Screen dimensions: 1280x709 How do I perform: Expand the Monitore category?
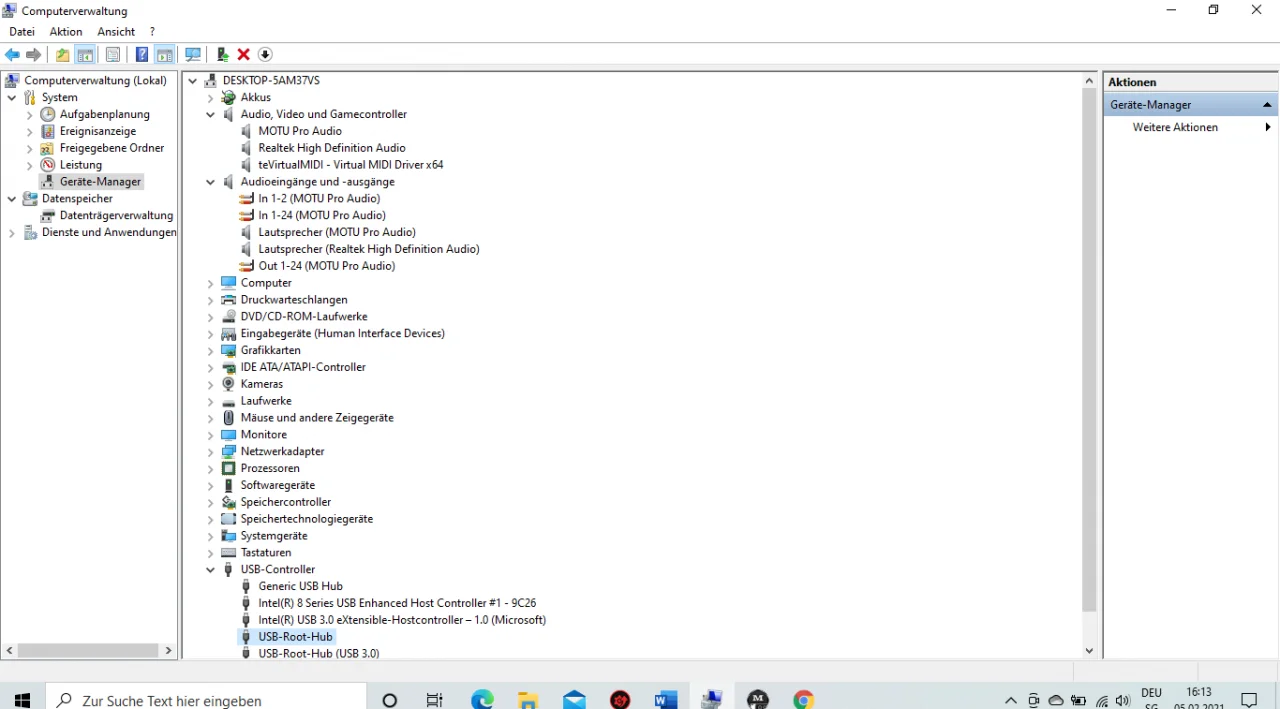tap(210, 435)
